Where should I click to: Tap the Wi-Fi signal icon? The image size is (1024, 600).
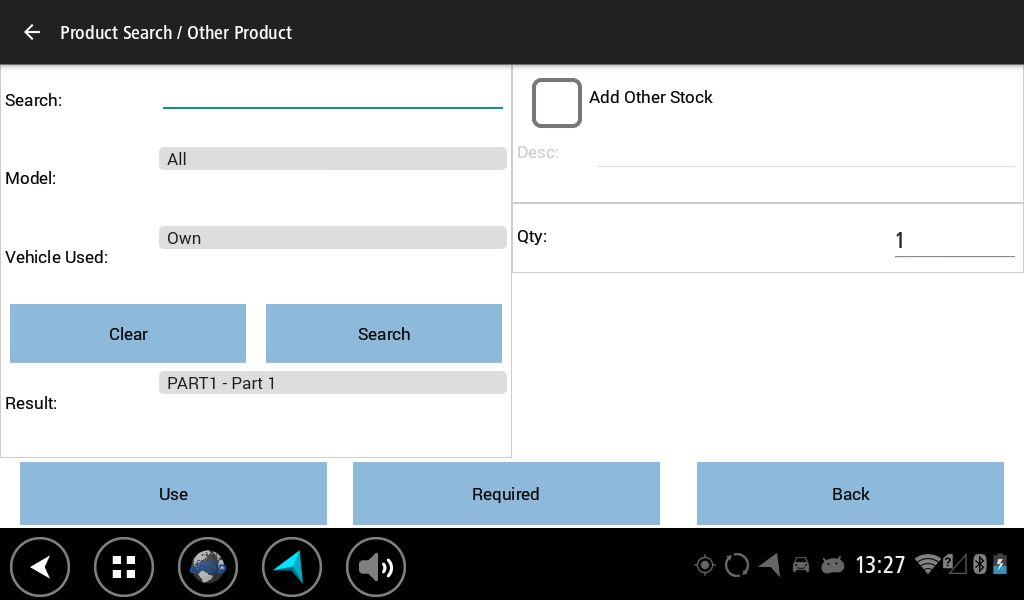tap(927, 564)
